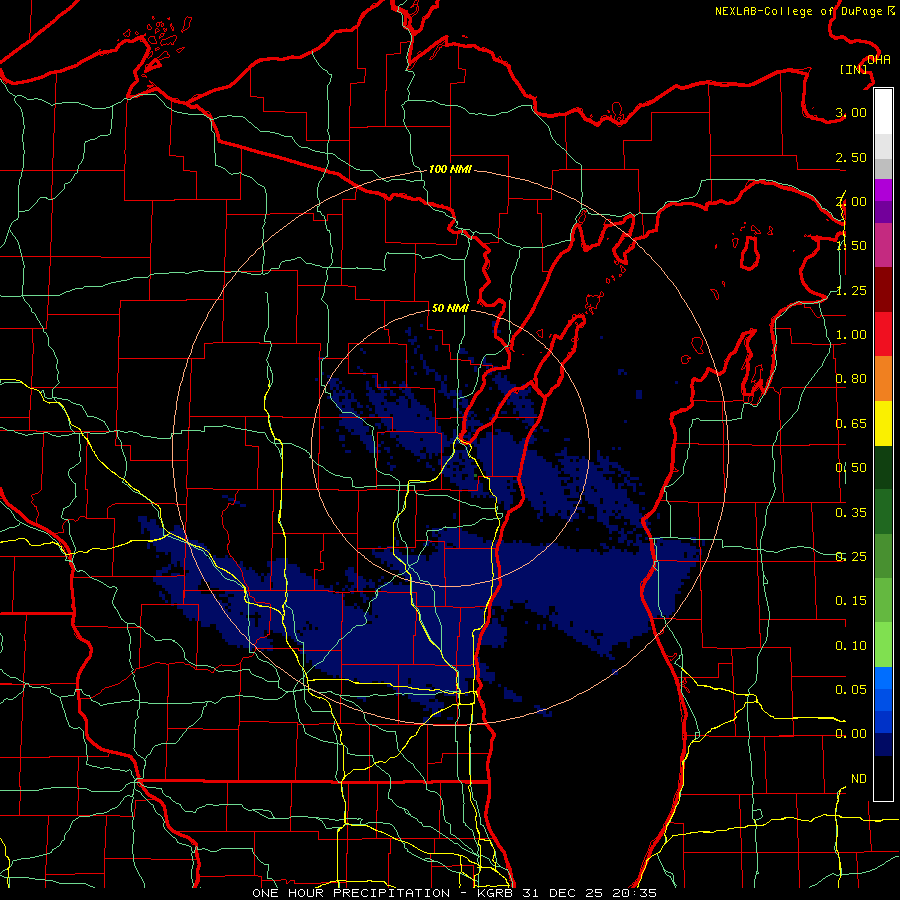
Task: Click the 2.00 legend value
Action: click(851, 201)
